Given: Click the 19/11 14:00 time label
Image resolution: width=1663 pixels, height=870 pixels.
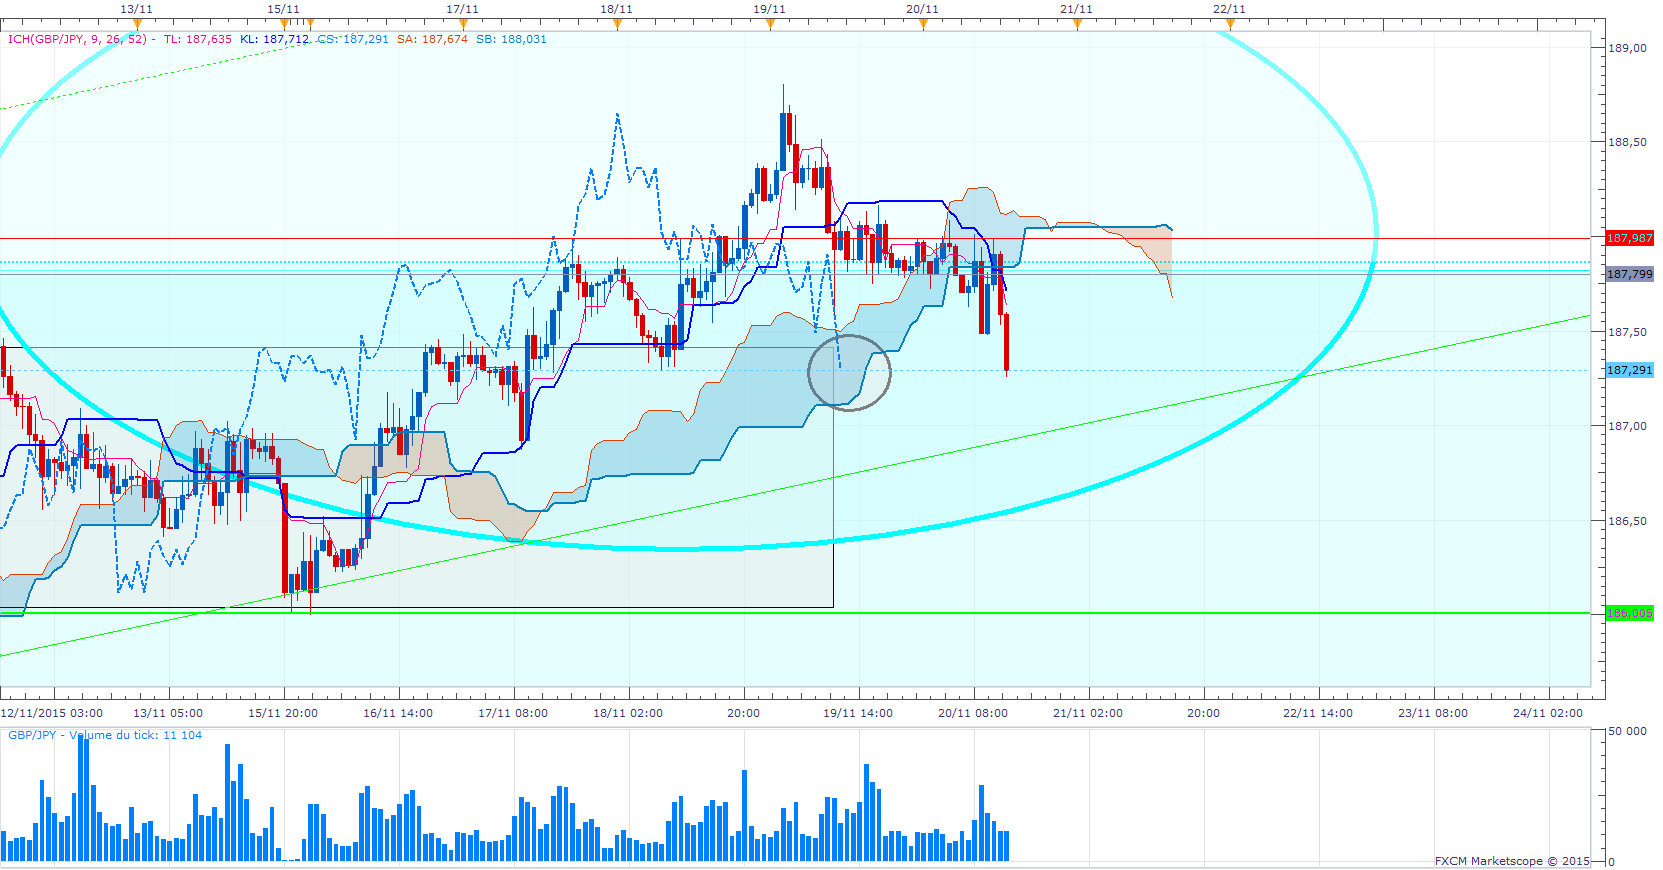Looking at the screenshot, I should click(858, 713).
